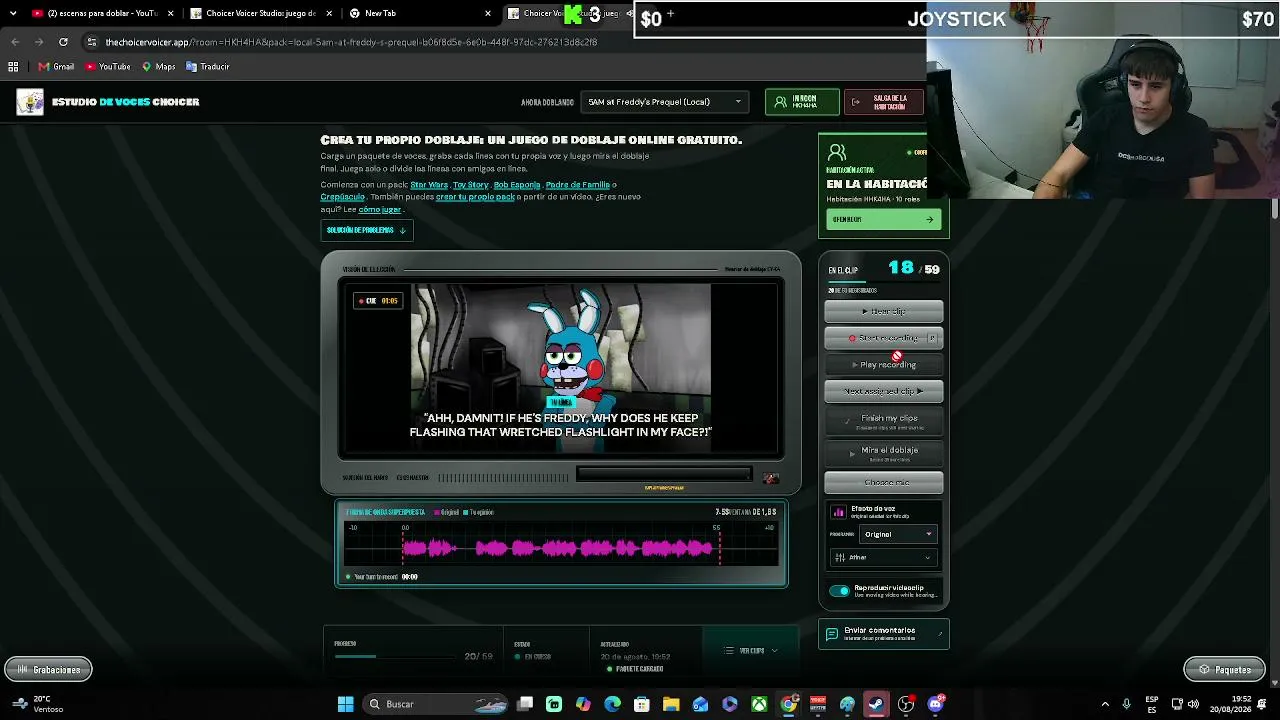
Task: Open the Padre de Familia pack link
Action: click(578, 185)
